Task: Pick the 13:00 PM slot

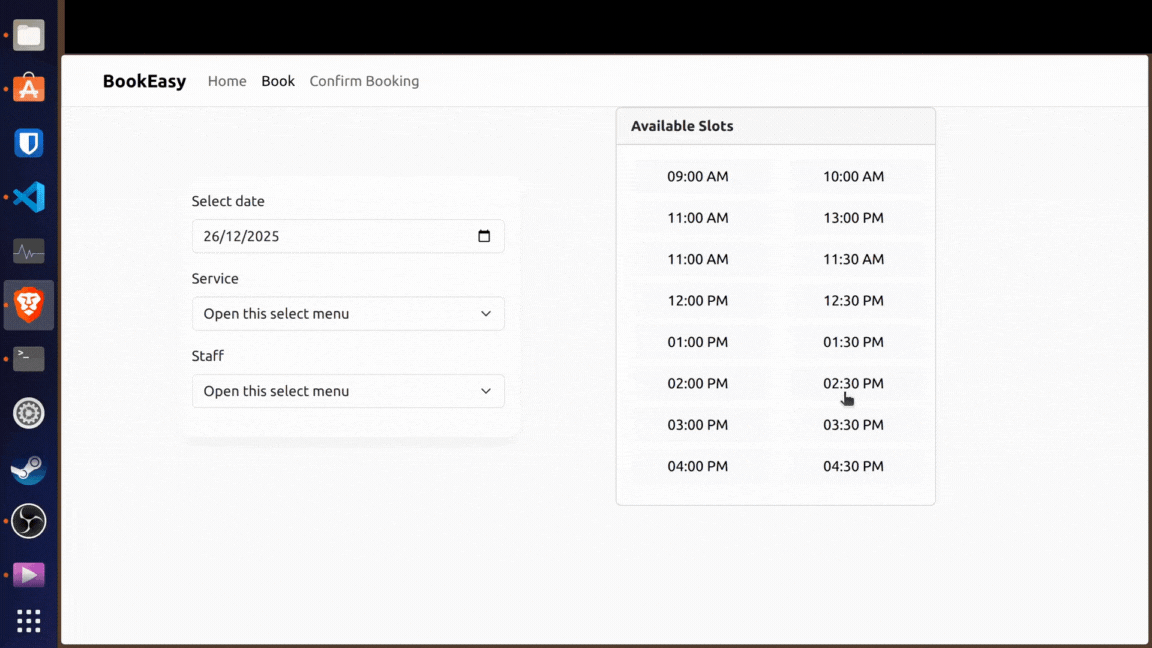Action: pyautogui.click(x=854, y=217)
